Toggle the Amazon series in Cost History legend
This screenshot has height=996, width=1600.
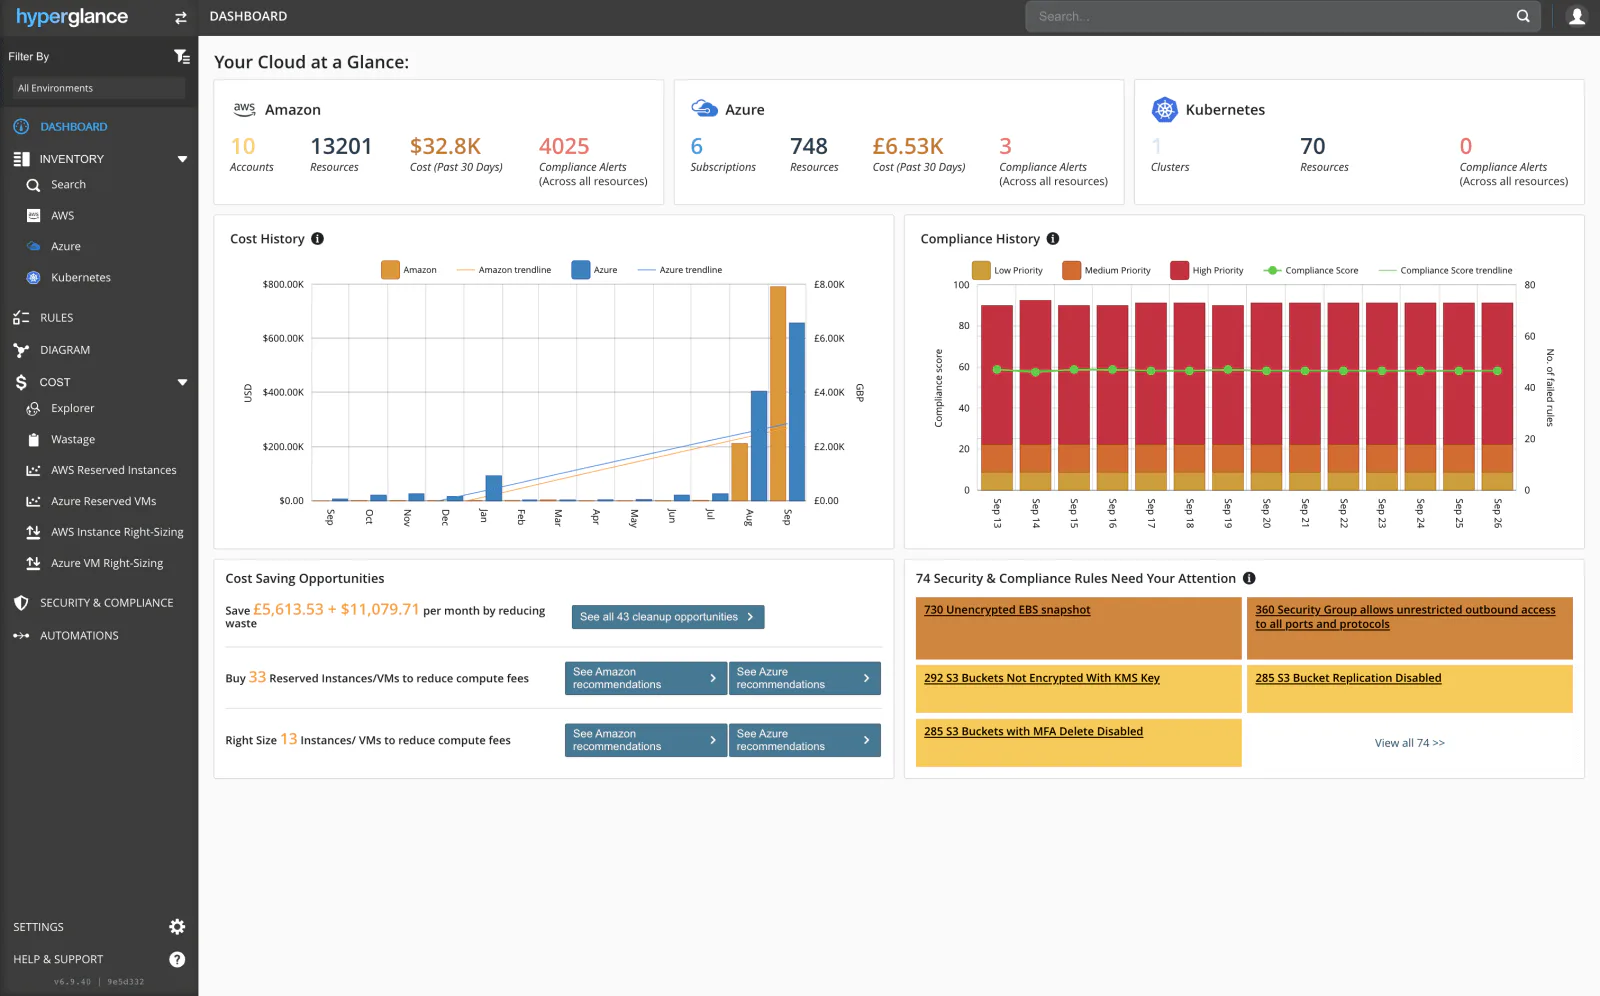pos(410,269)
